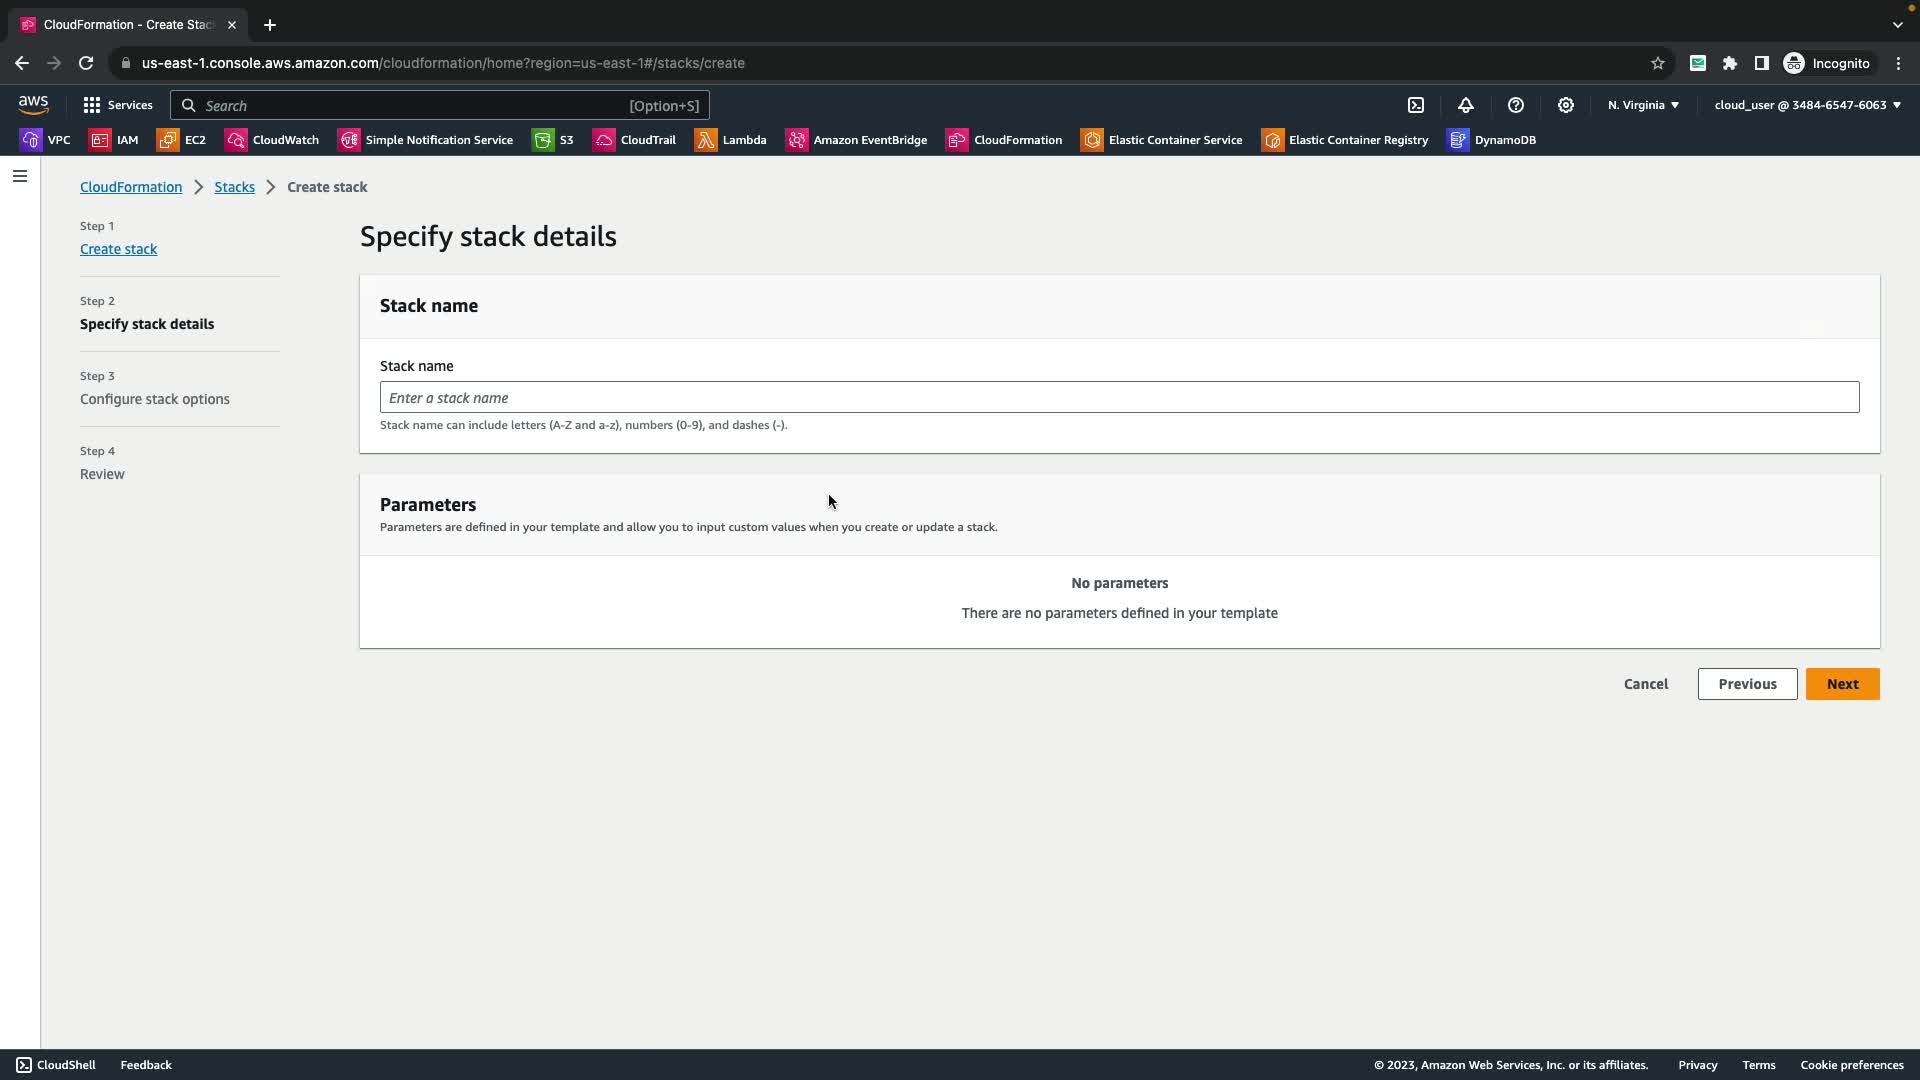Open the notifications bell icon
This screenshot has width=1920, height=1080.
tap(1466, 105)
